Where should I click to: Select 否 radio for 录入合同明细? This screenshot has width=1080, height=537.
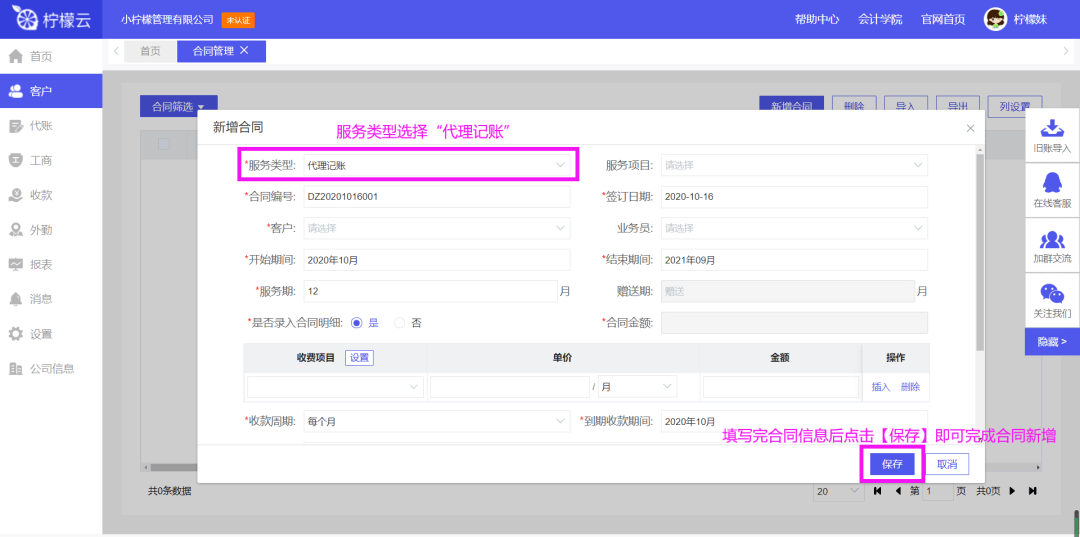coord(399,322)
